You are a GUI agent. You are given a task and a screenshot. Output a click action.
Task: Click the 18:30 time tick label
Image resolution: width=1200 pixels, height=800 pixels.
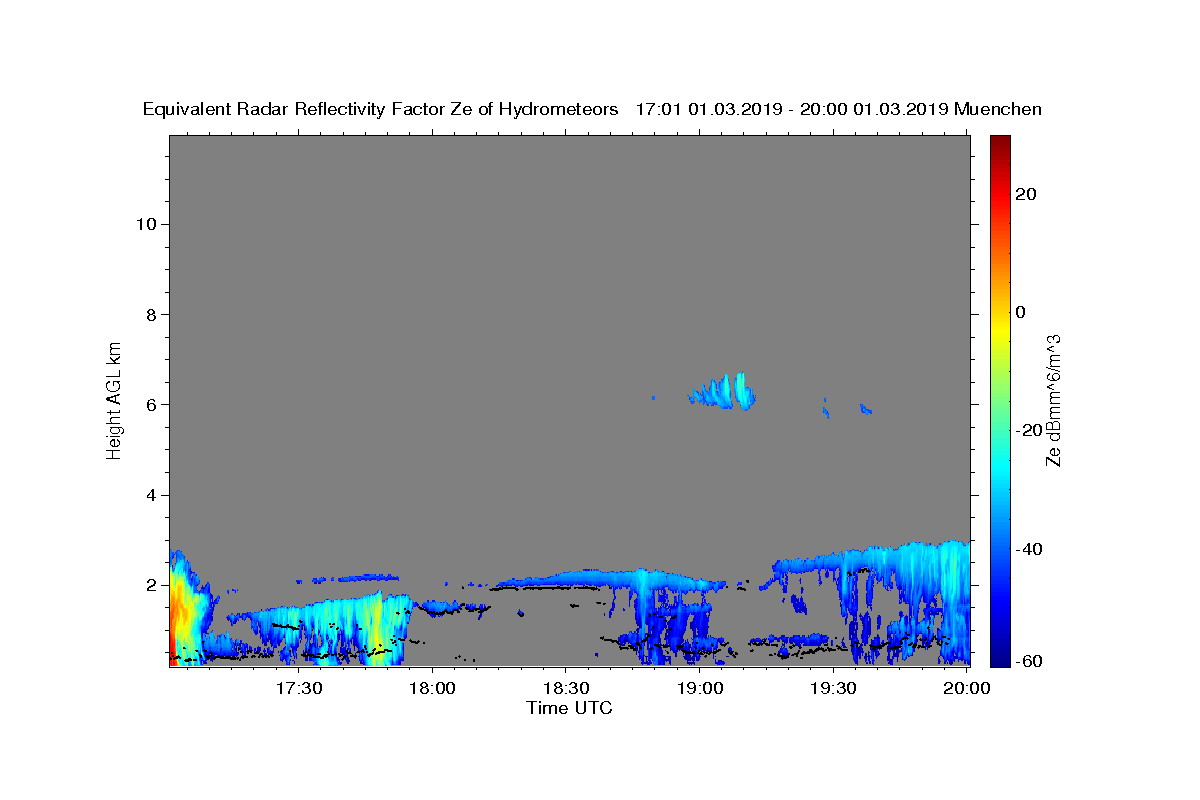(565, 688)
